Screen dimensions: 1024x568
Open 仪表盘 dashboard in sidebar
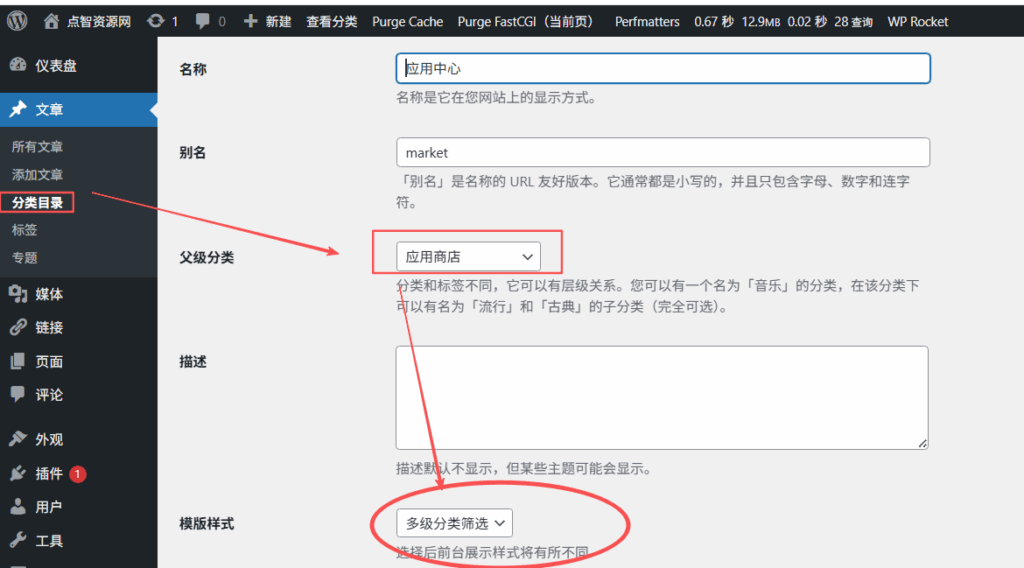(x=56, y=66)
